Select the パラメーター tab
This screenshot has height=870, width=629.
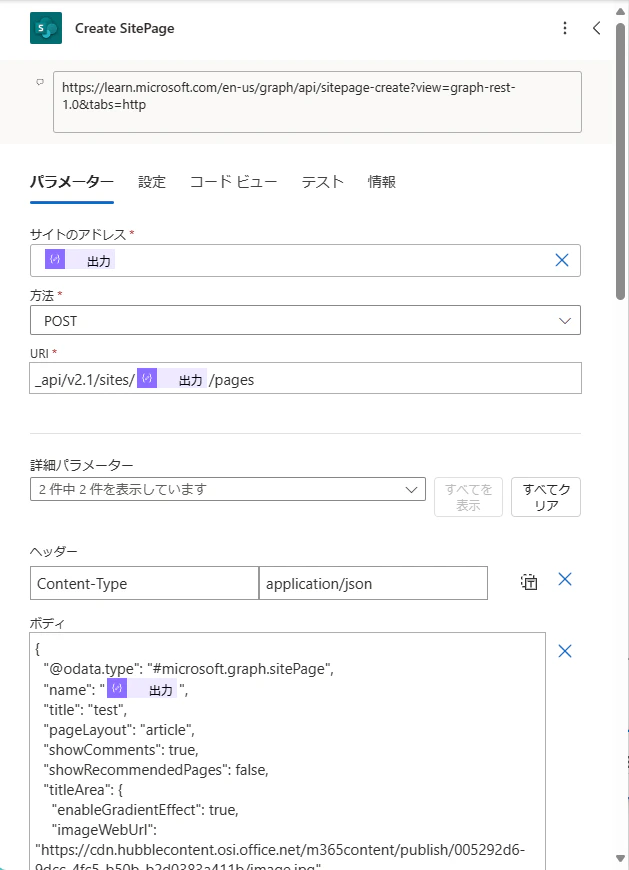(x=72, y=182)
